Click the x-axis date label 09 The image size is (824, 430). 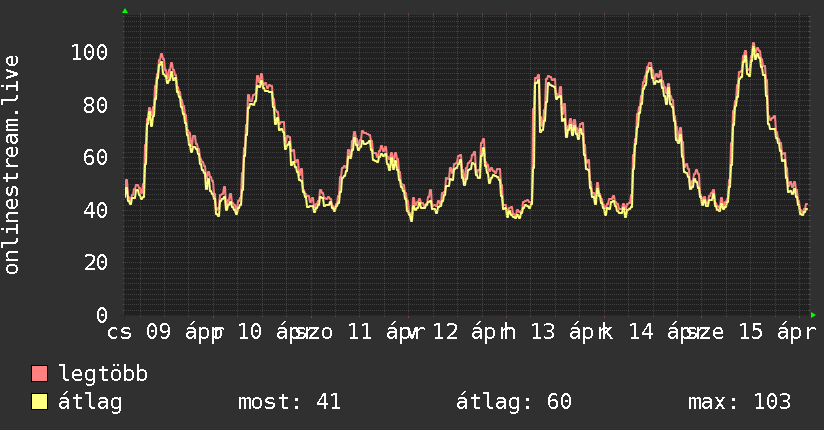158,332
